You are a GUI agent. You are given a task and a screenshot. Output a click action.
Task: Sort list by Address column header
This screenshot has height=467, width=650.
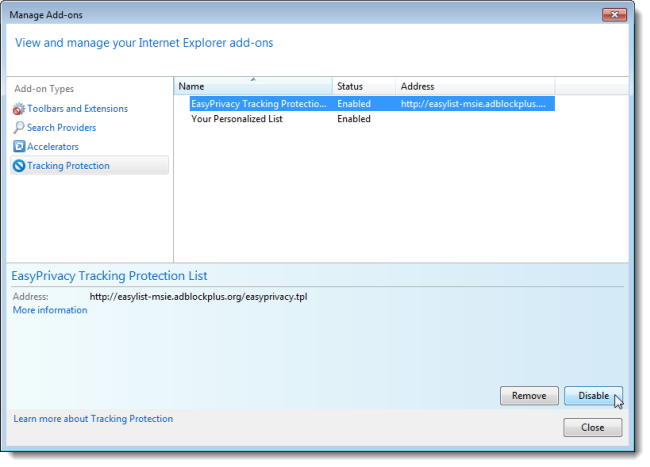point(475,87)
